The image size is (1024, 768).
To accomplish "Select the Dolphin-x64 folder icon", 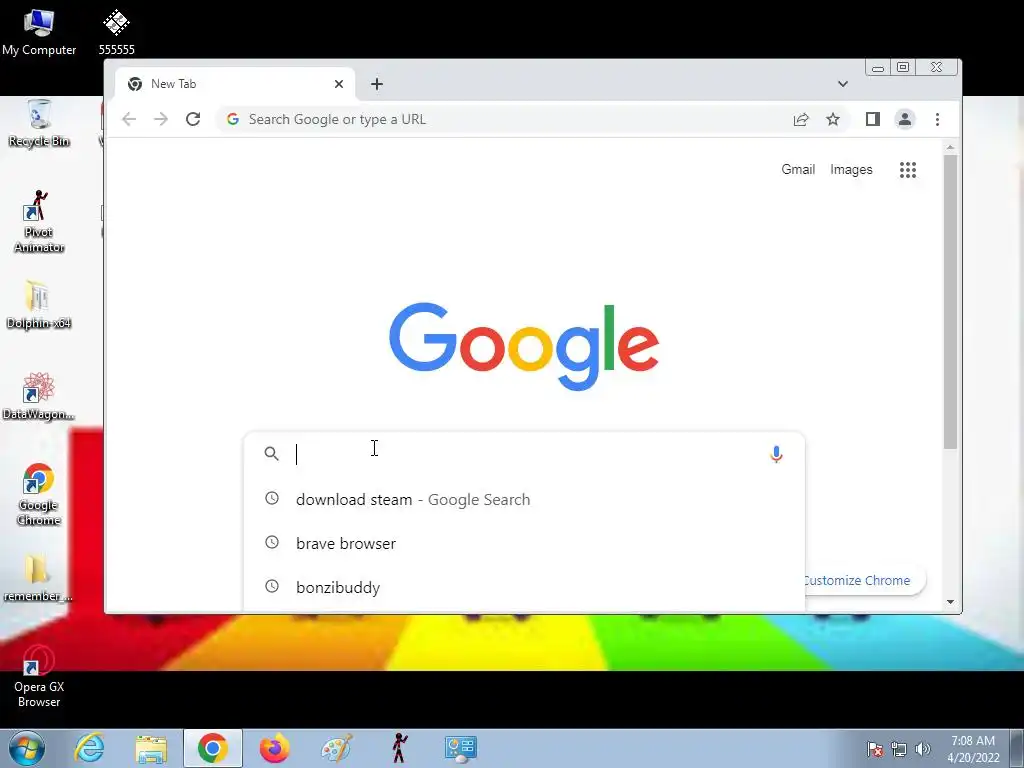I will [39, 305].
